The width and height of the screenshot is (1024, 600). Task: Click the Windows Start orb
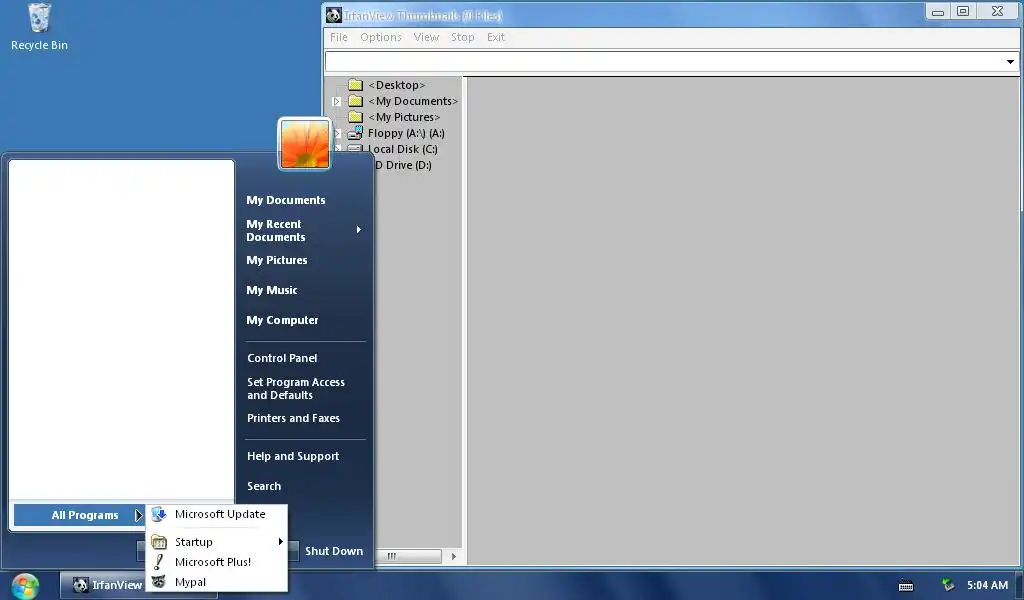tap(25, 586)
